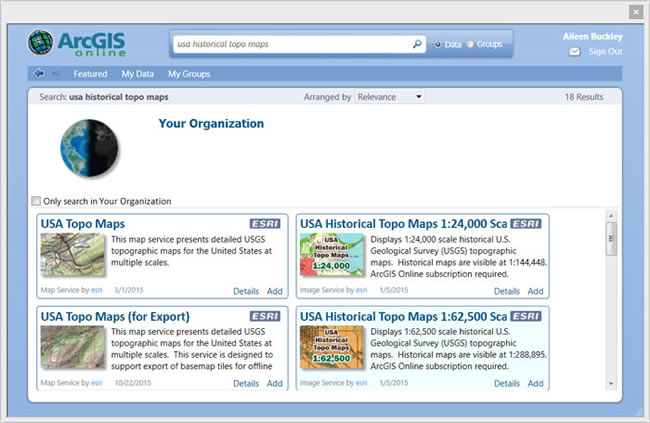Open the envelope messages icon

click(574, 52)
